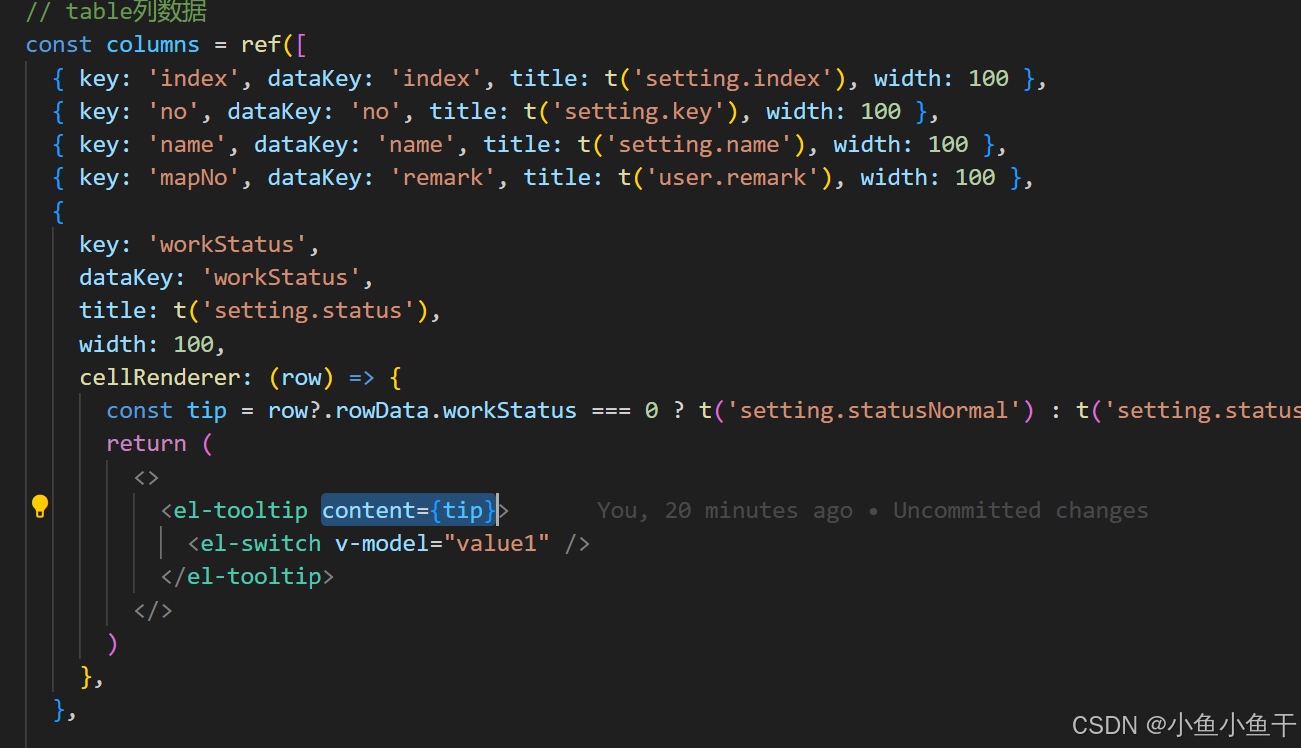1301x748 pixels.
Task: Click the closing '</>' fragment tag
Action: [x=153, y=609]
